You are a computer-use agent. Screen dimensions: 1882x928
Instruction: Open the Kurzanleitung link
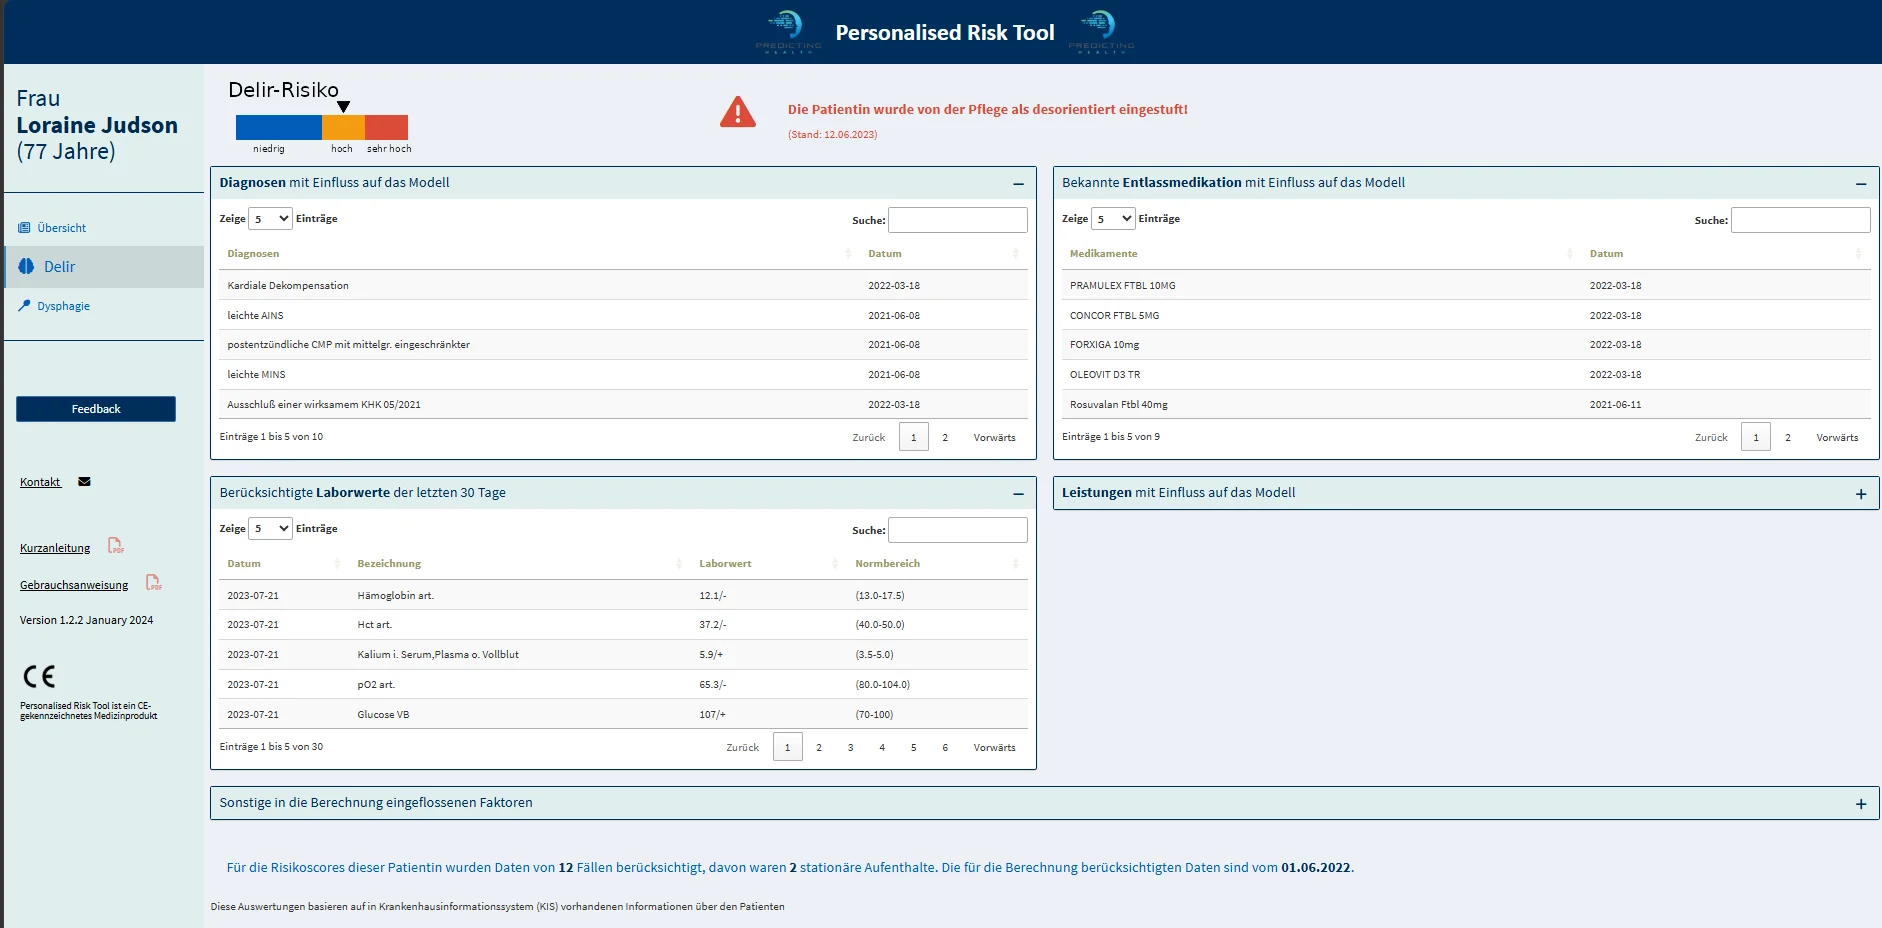click(55, 548)
